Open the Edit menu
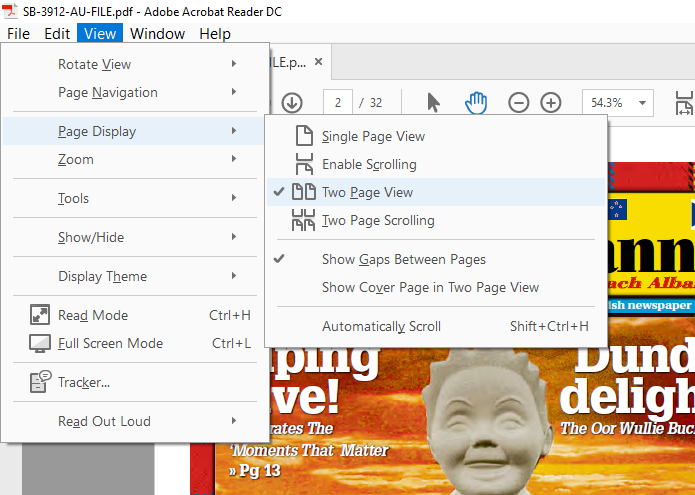Viewport: 695px width, 495px height. (57, 33)
